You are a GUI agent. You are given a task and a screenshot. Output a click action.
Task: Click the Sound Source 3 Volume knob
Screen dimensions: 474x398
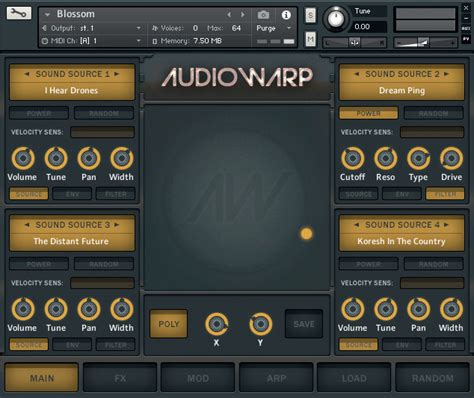click(x=23, y=309)
